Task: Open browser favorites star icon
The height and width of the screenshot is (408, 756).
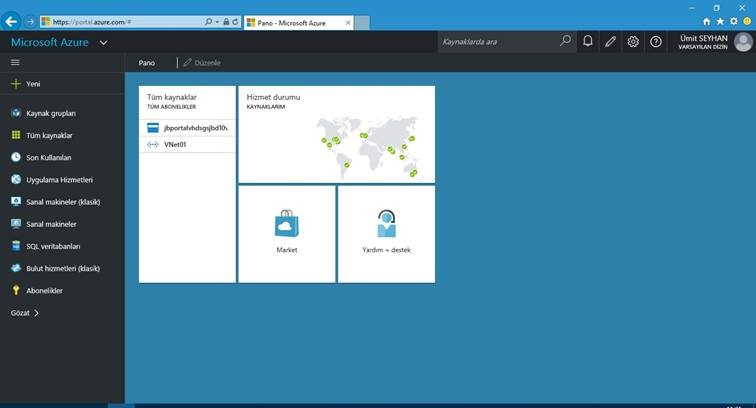Action: [720, 21]
